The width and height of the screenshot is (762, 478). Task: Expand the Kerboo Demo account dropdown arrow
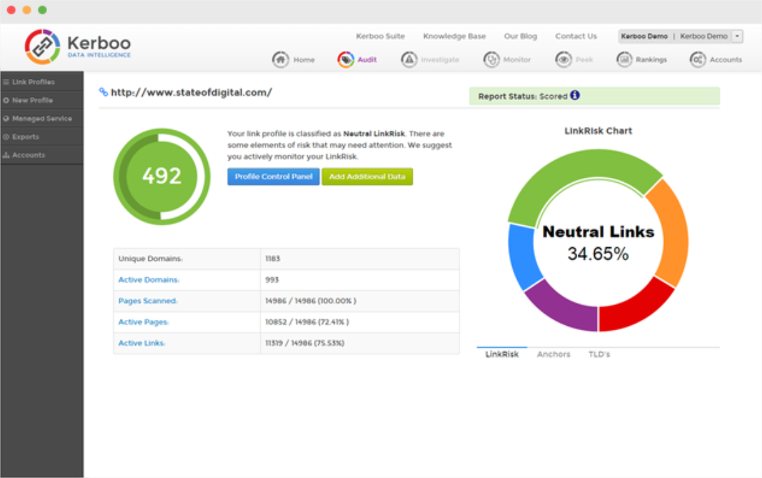tap(737, 36)
